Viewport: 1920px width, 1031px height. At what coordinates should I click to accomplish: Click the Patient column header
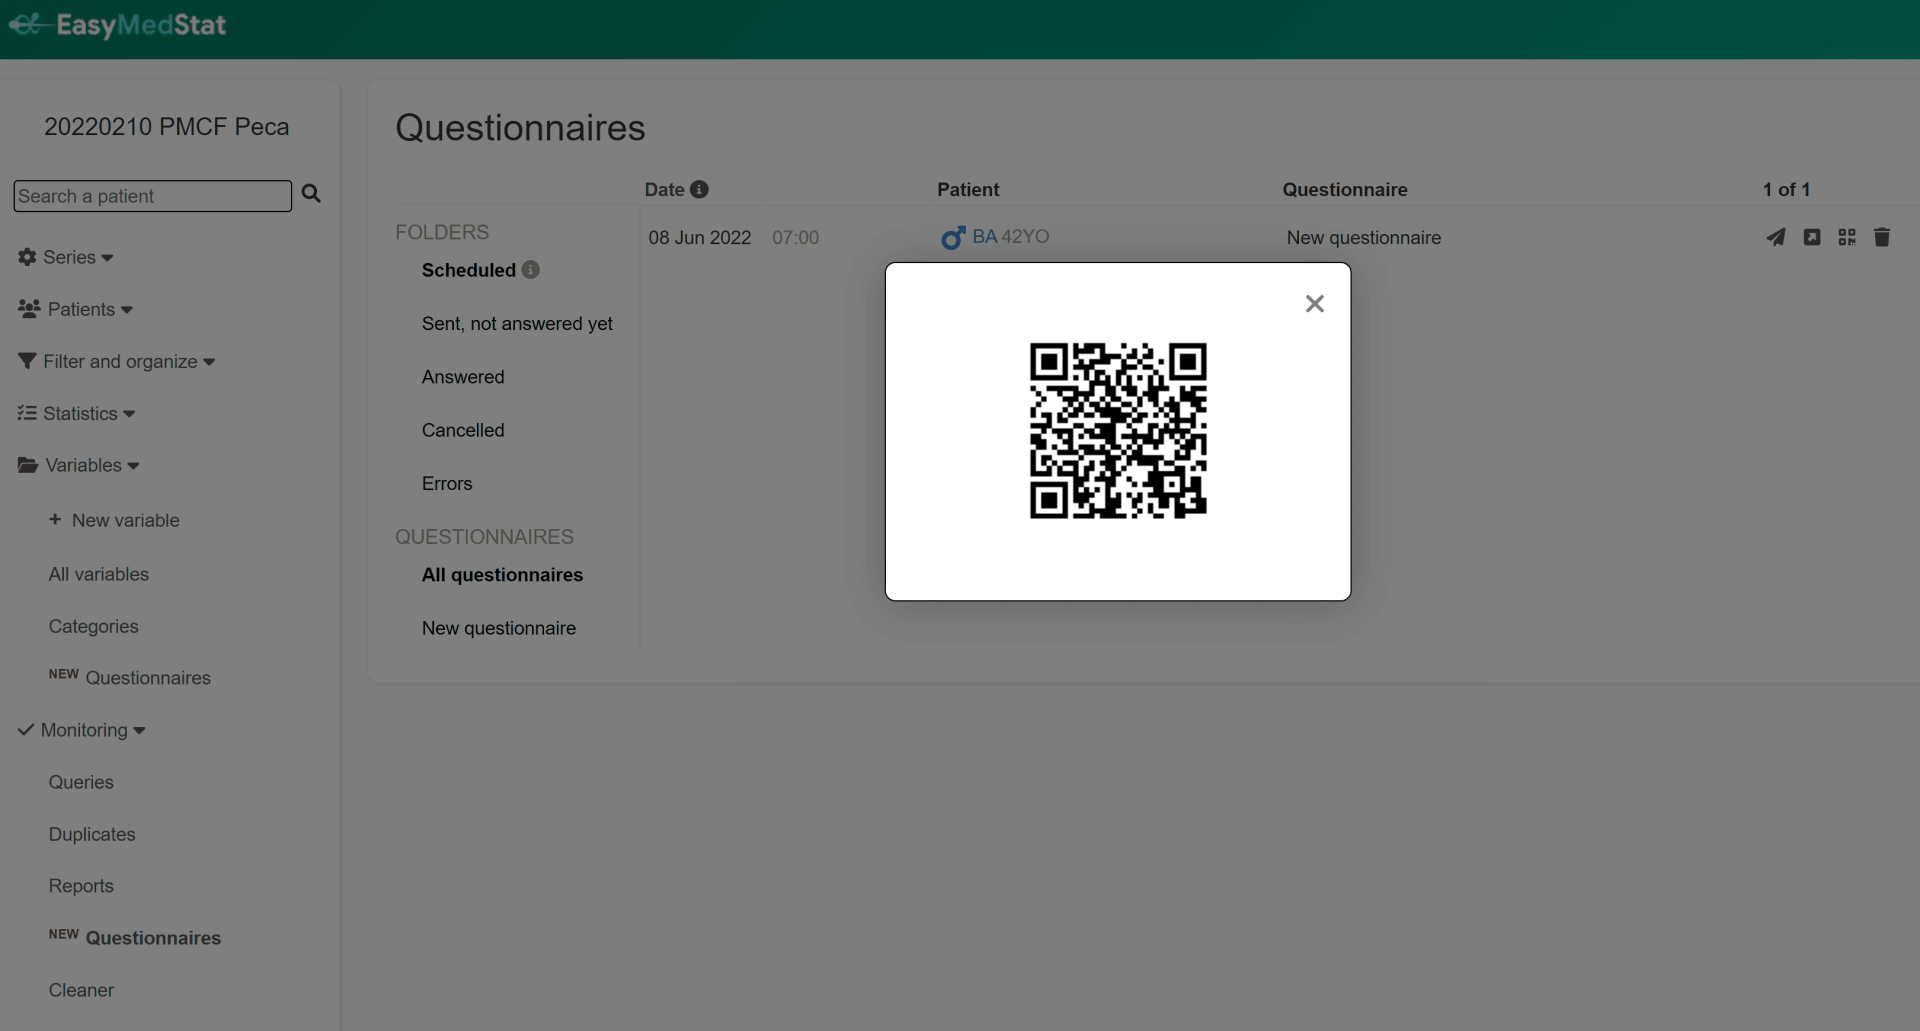(968, 190)
